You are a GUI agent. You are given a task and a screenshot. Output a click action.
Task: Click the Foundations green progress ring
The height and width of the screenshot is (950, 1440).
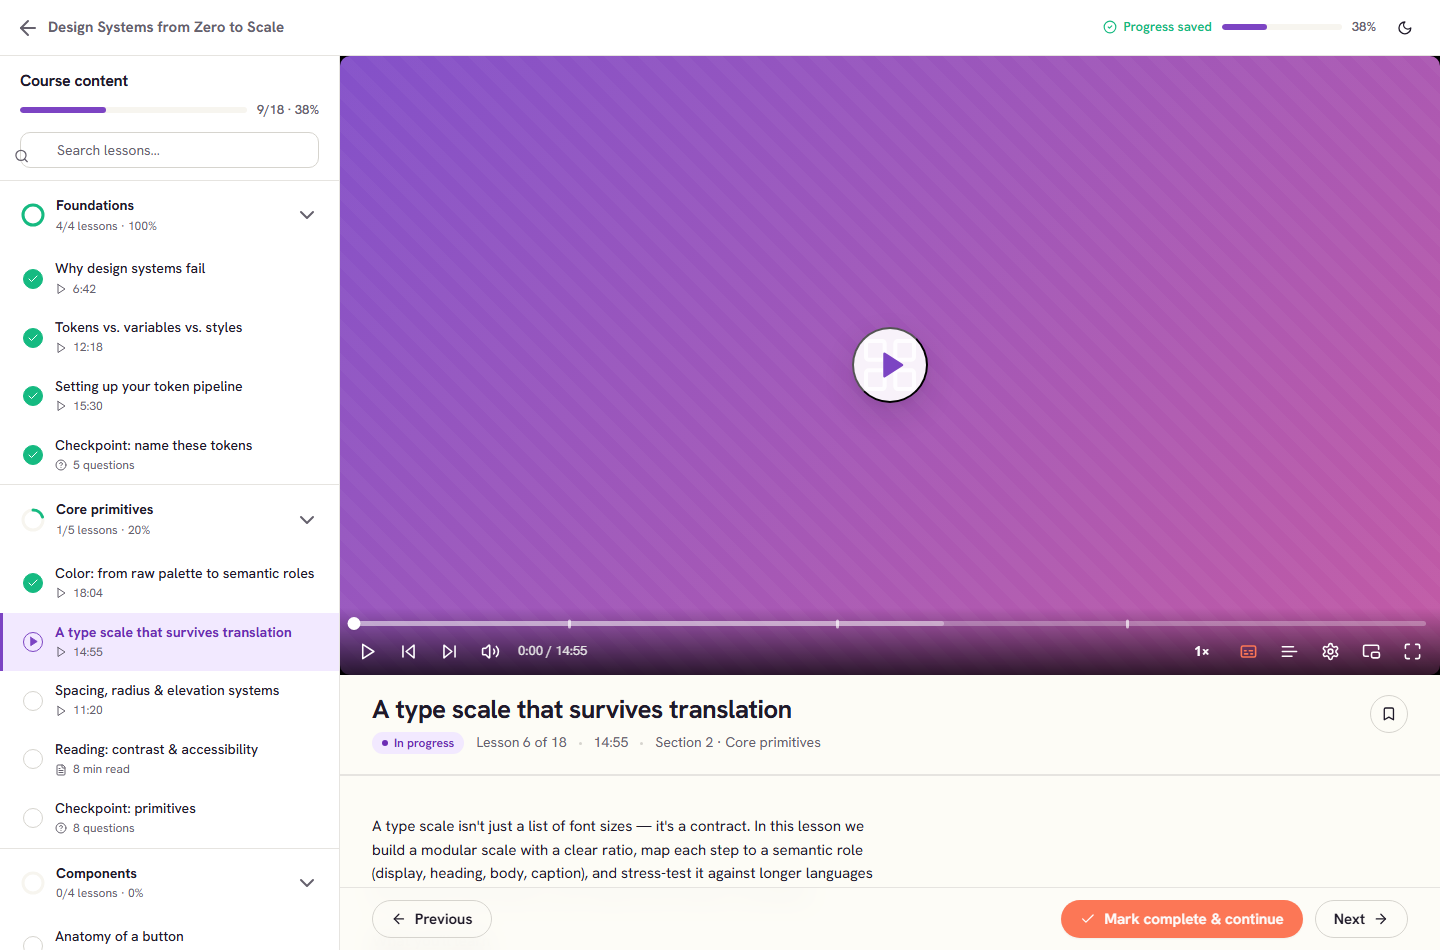(33, 215)
